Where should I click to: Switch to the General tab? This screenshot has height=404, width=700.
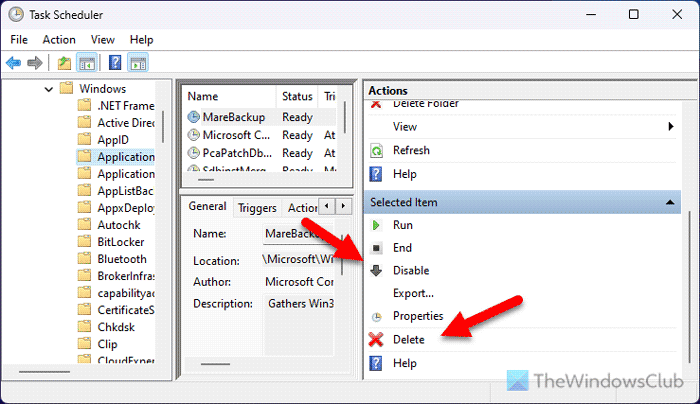point(207,206)
